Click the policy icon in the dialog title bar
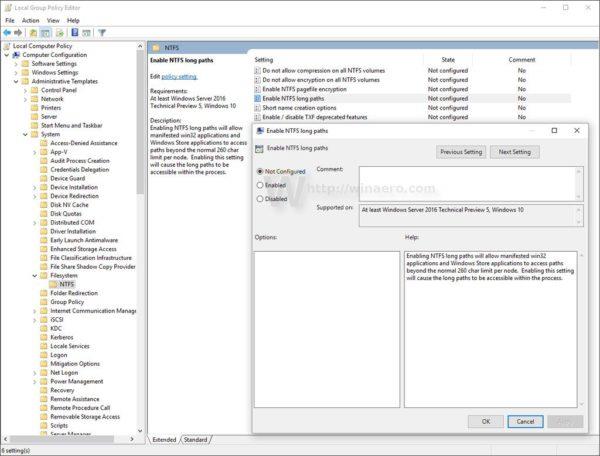Image resolution: width=600 pixels, height=456 pixels. click(x=260, y=131)
